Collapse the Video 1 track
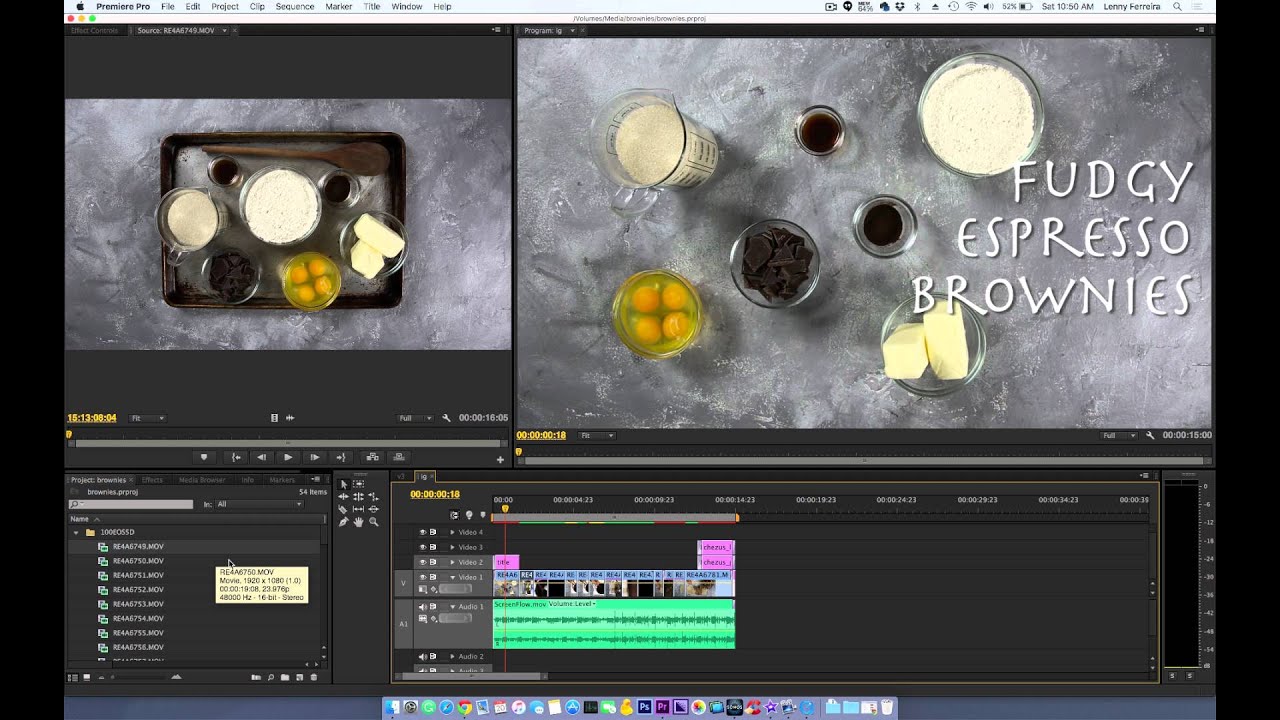This screenshot has height=720, width=1280. (452, 577)
